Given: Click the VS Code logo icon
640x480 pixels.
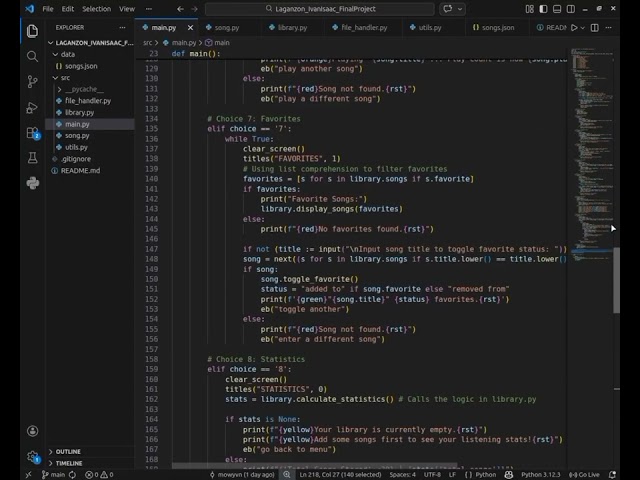Looking at the screenshot, I should click(30, 9).
